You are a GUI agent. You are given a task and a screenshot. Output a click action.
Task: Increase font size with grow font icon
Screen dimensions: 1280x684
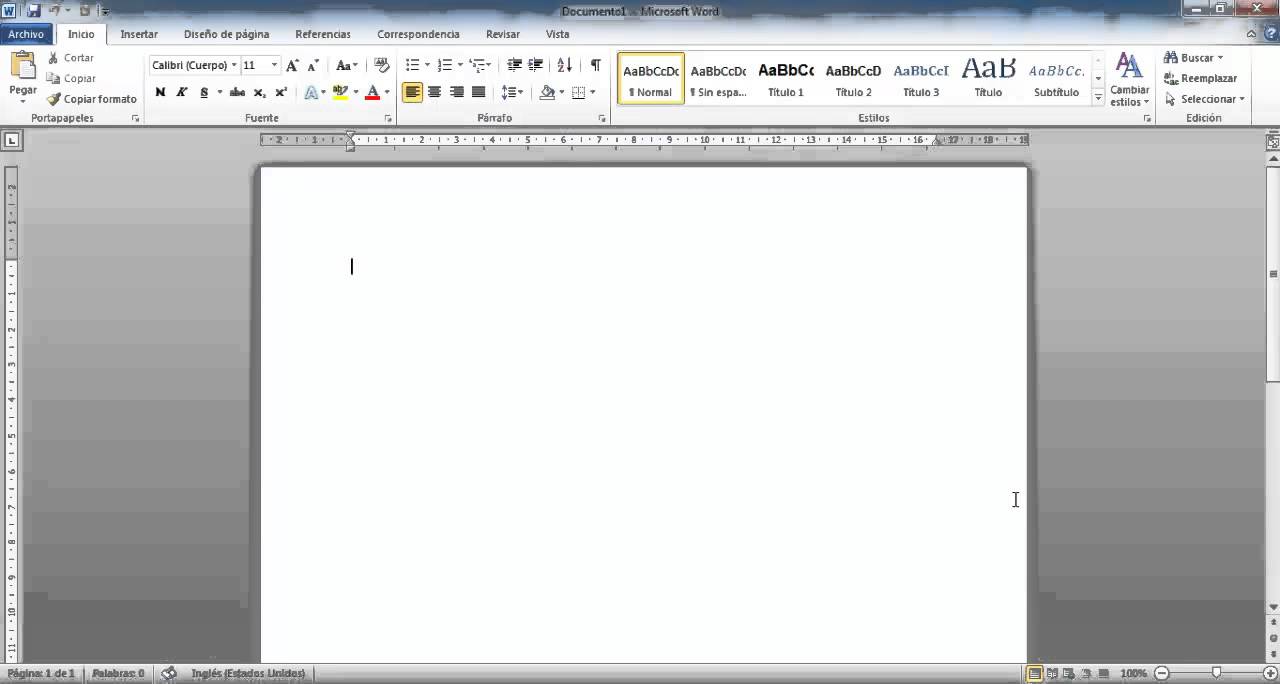(x=292, y=65)
